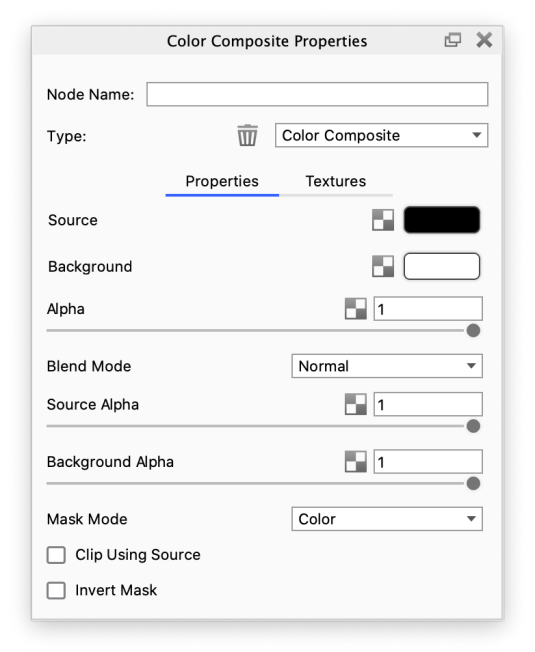Open the white Background color swatch
Viewport: 535px width, 652px height.
pos(442,266)
